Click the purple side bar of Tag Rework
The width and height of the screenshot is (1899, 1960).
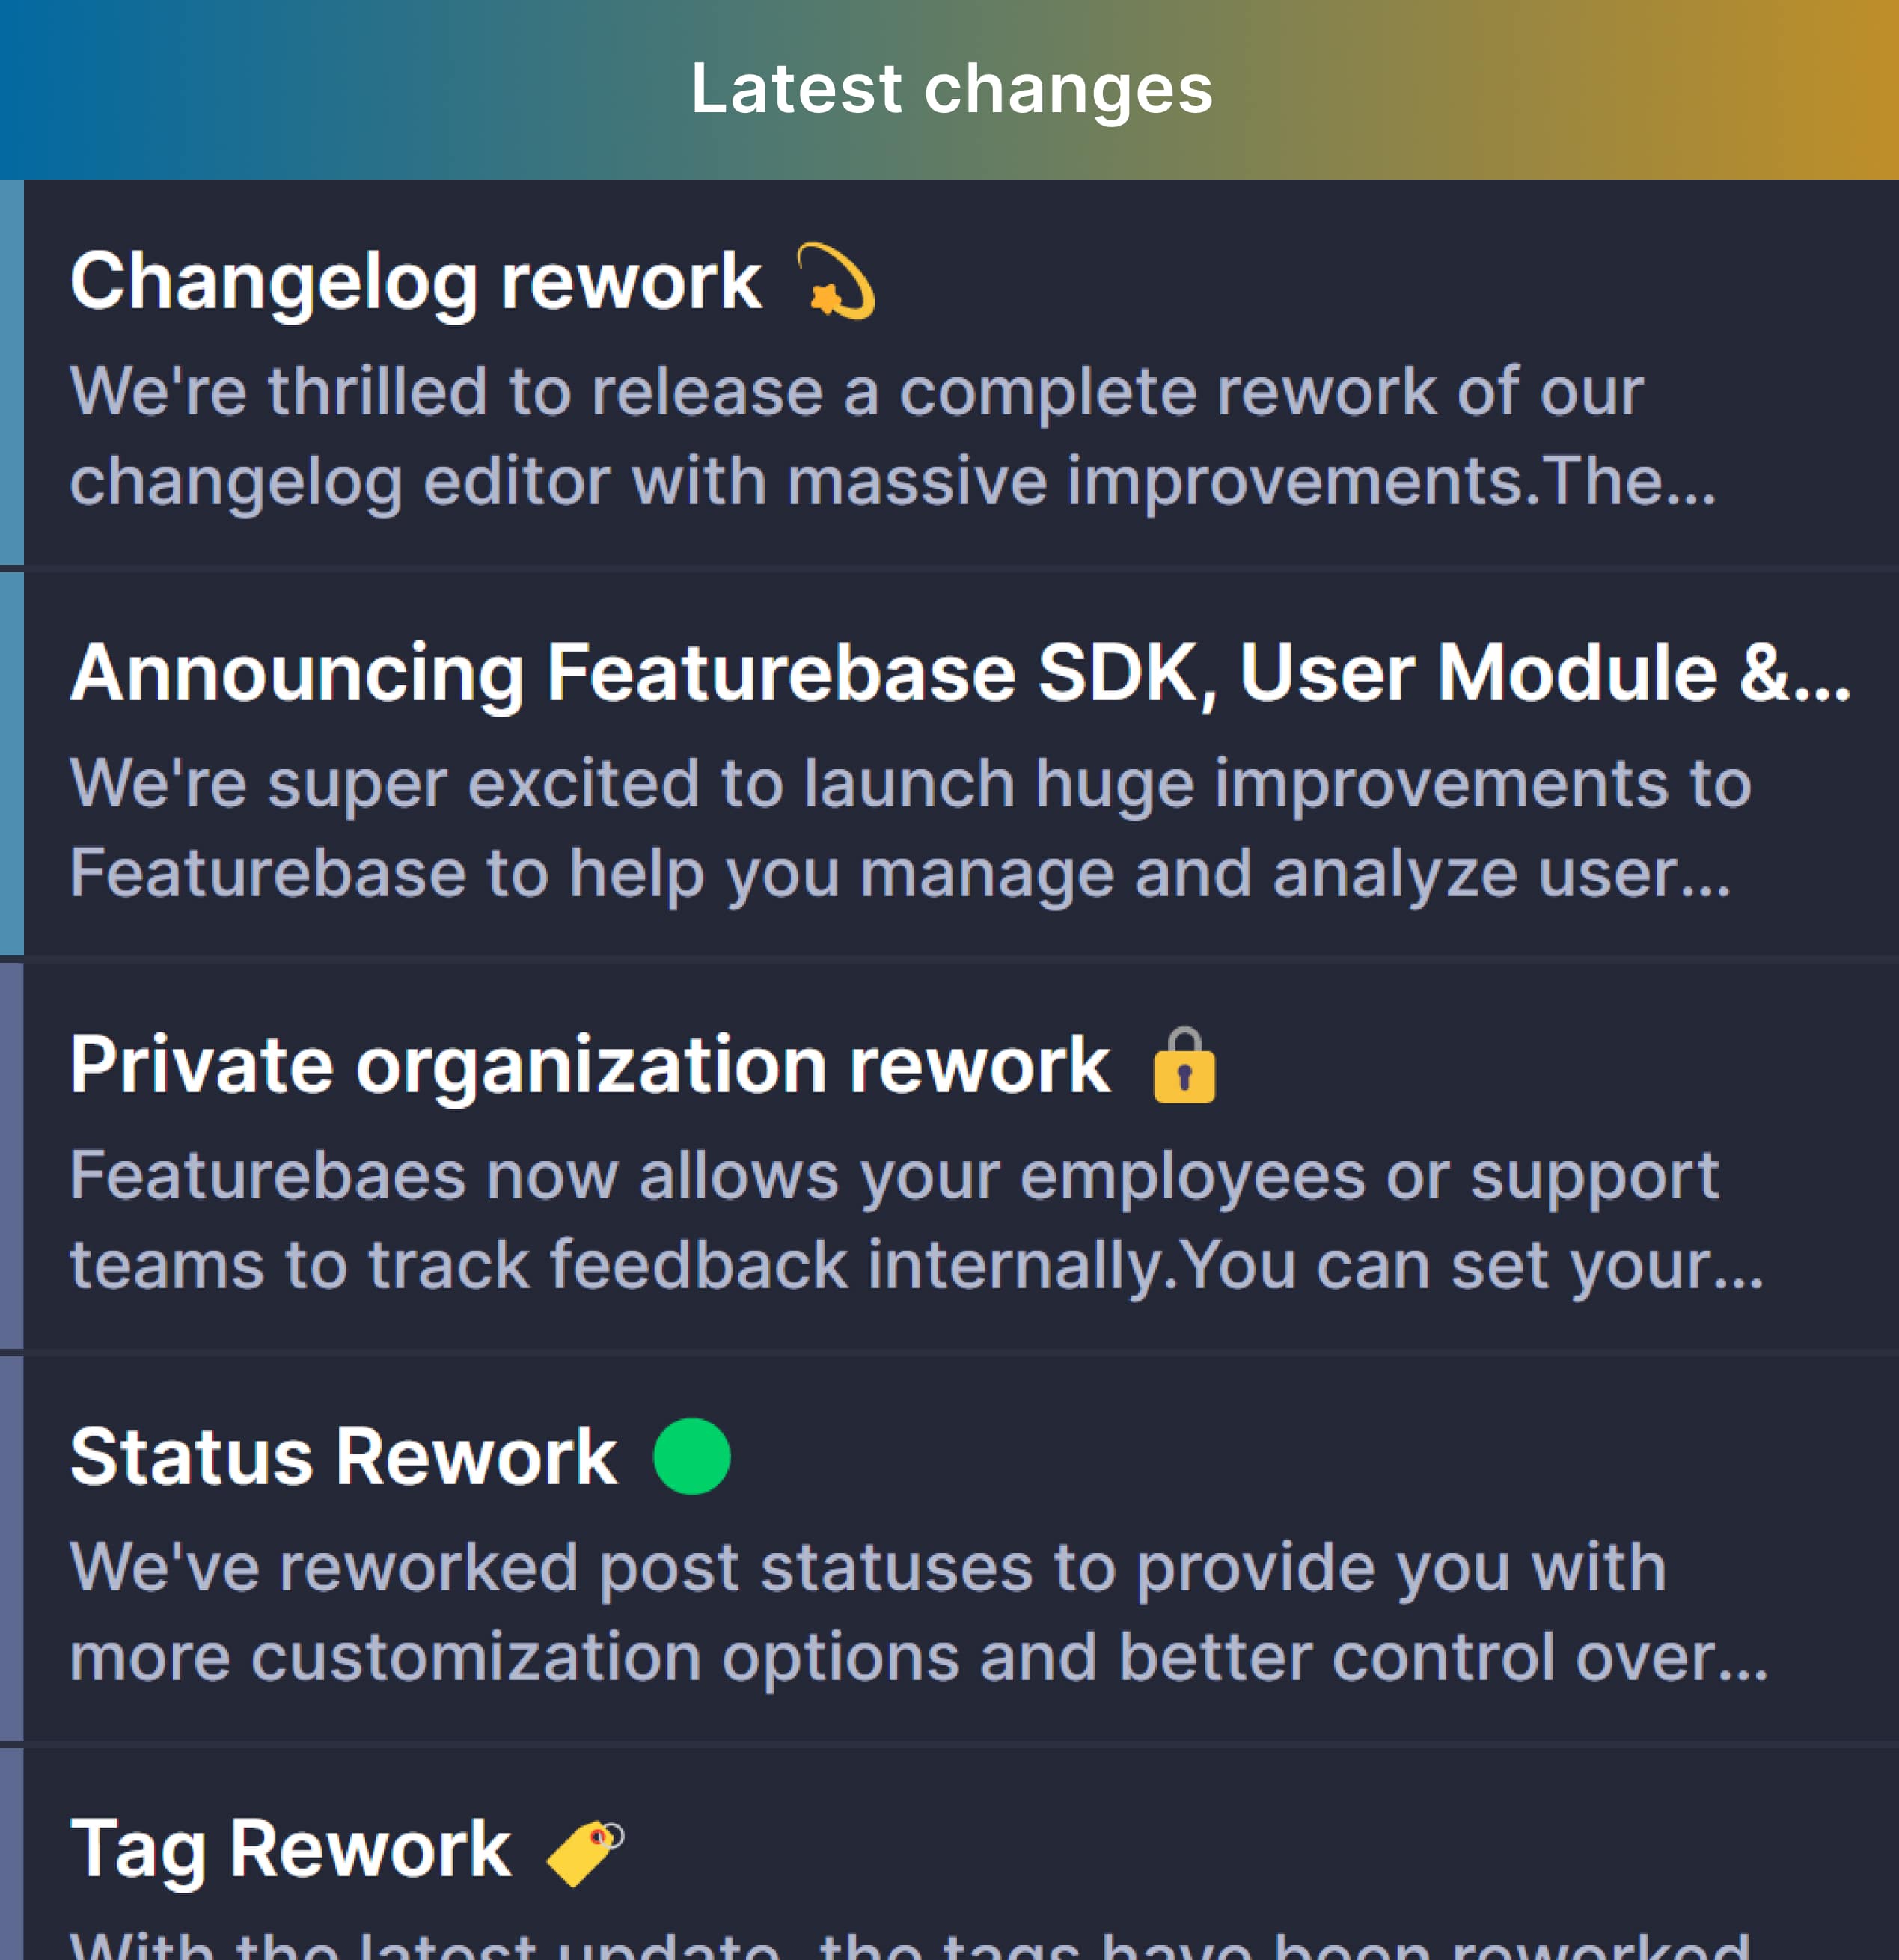click(x=11, y=1854)
